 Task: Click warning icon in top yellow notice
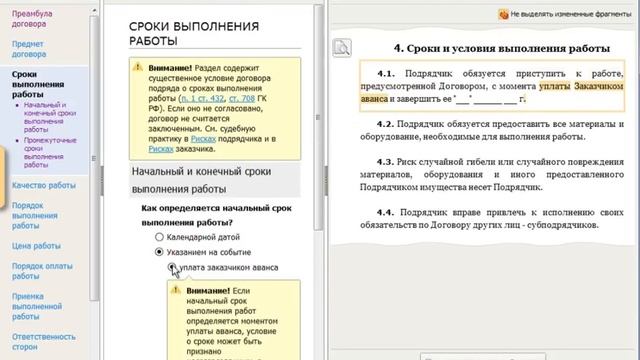coord(138,67)
